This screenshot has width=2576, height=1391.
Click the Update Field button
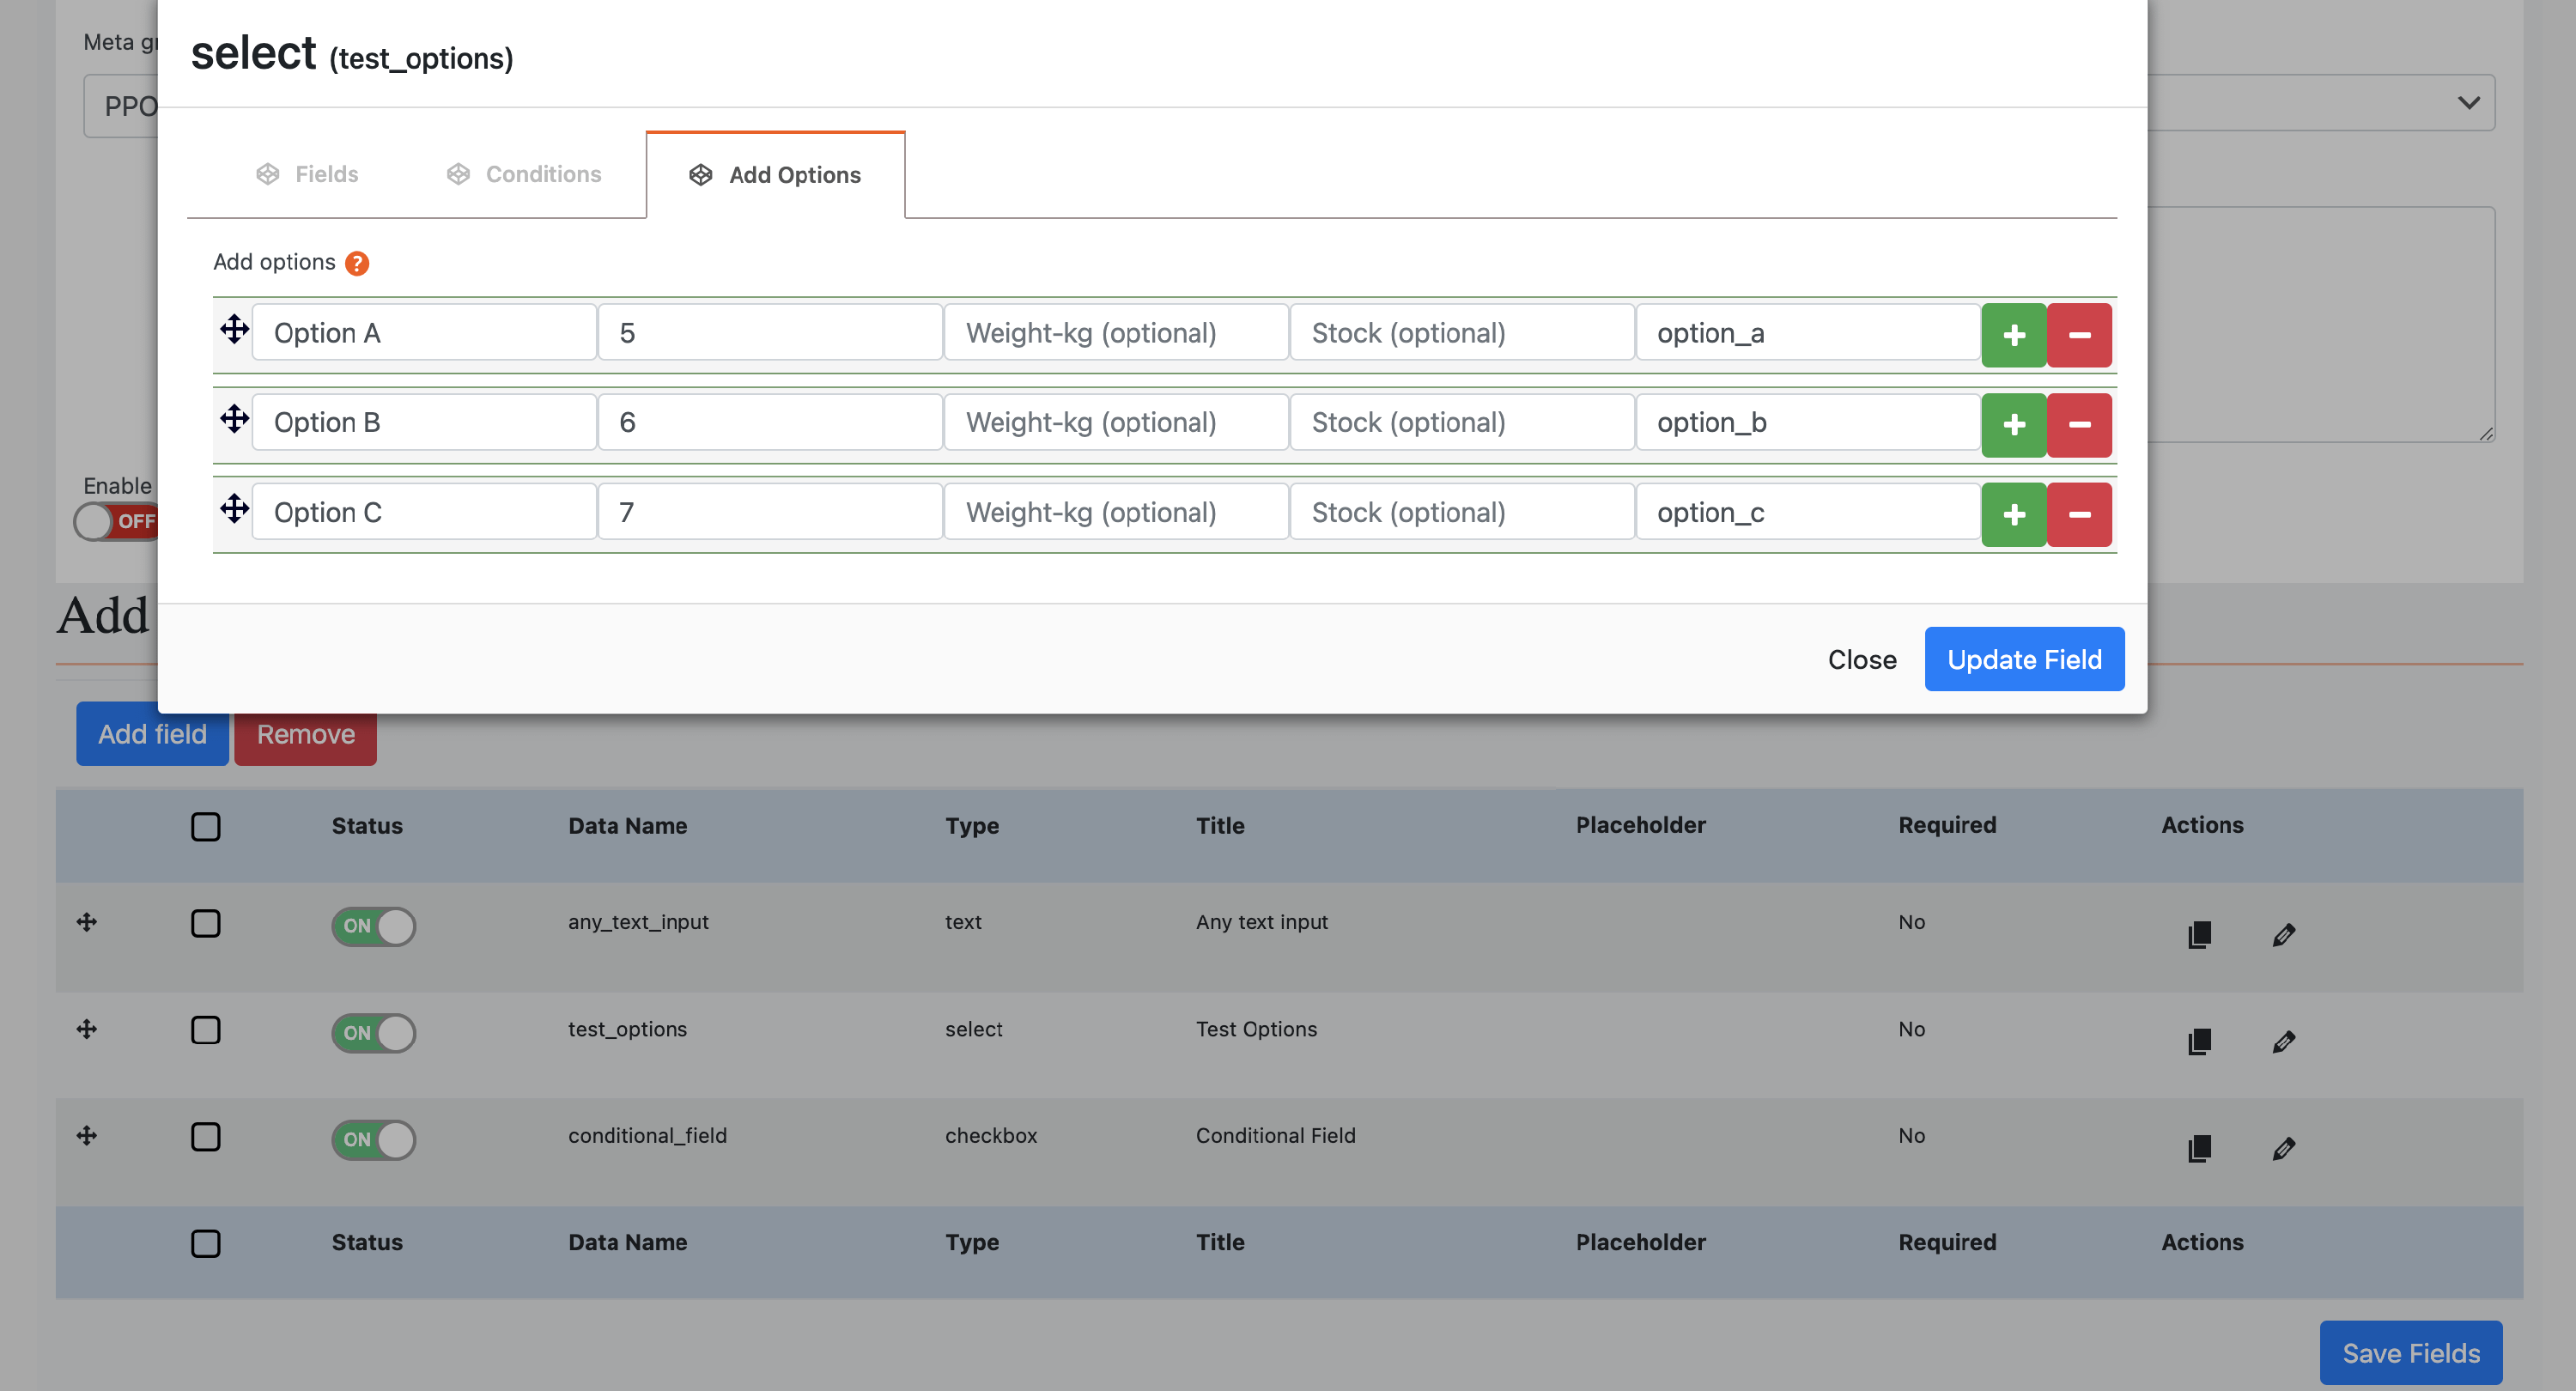coord(2023,659)
